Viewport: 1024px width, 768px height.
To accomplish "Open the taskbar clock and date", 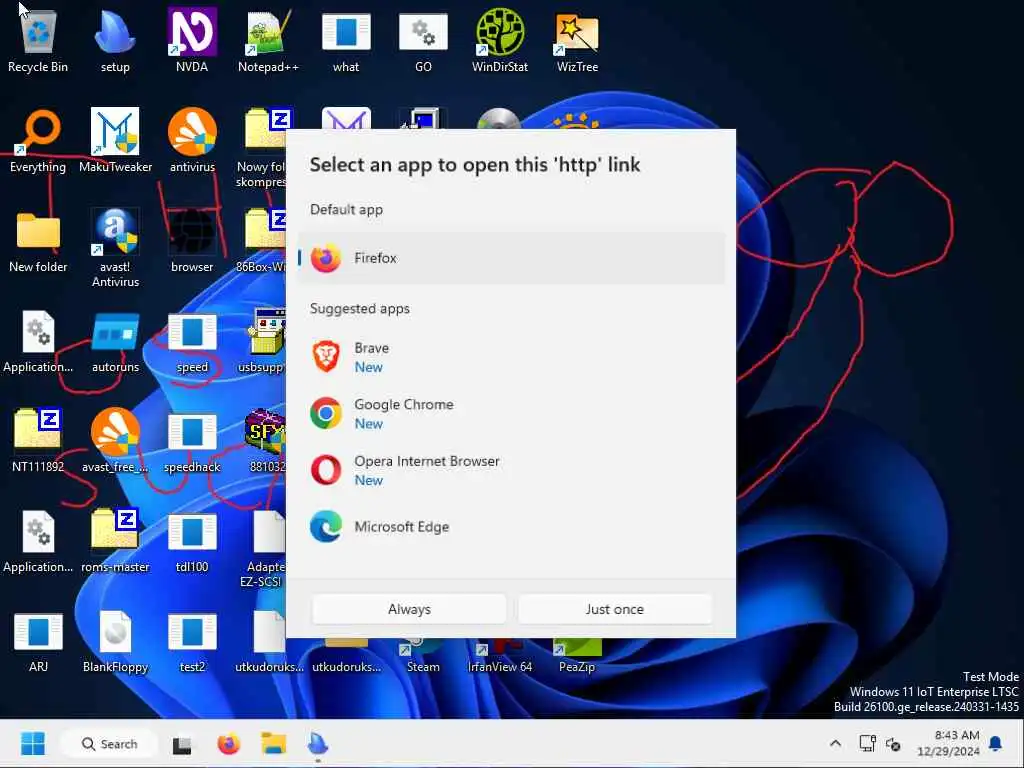I will click(948, 744).
